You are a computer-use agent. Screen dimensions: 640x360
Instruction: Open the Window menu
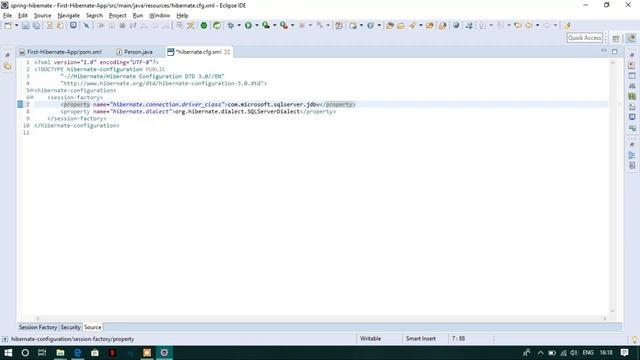click(160, 16)
